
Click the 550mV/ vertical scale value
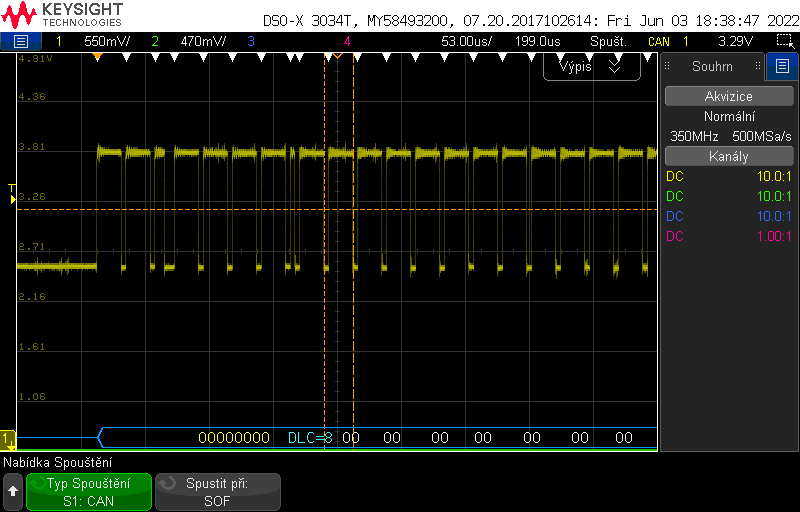pyautogui.click(x=107, y=41)
